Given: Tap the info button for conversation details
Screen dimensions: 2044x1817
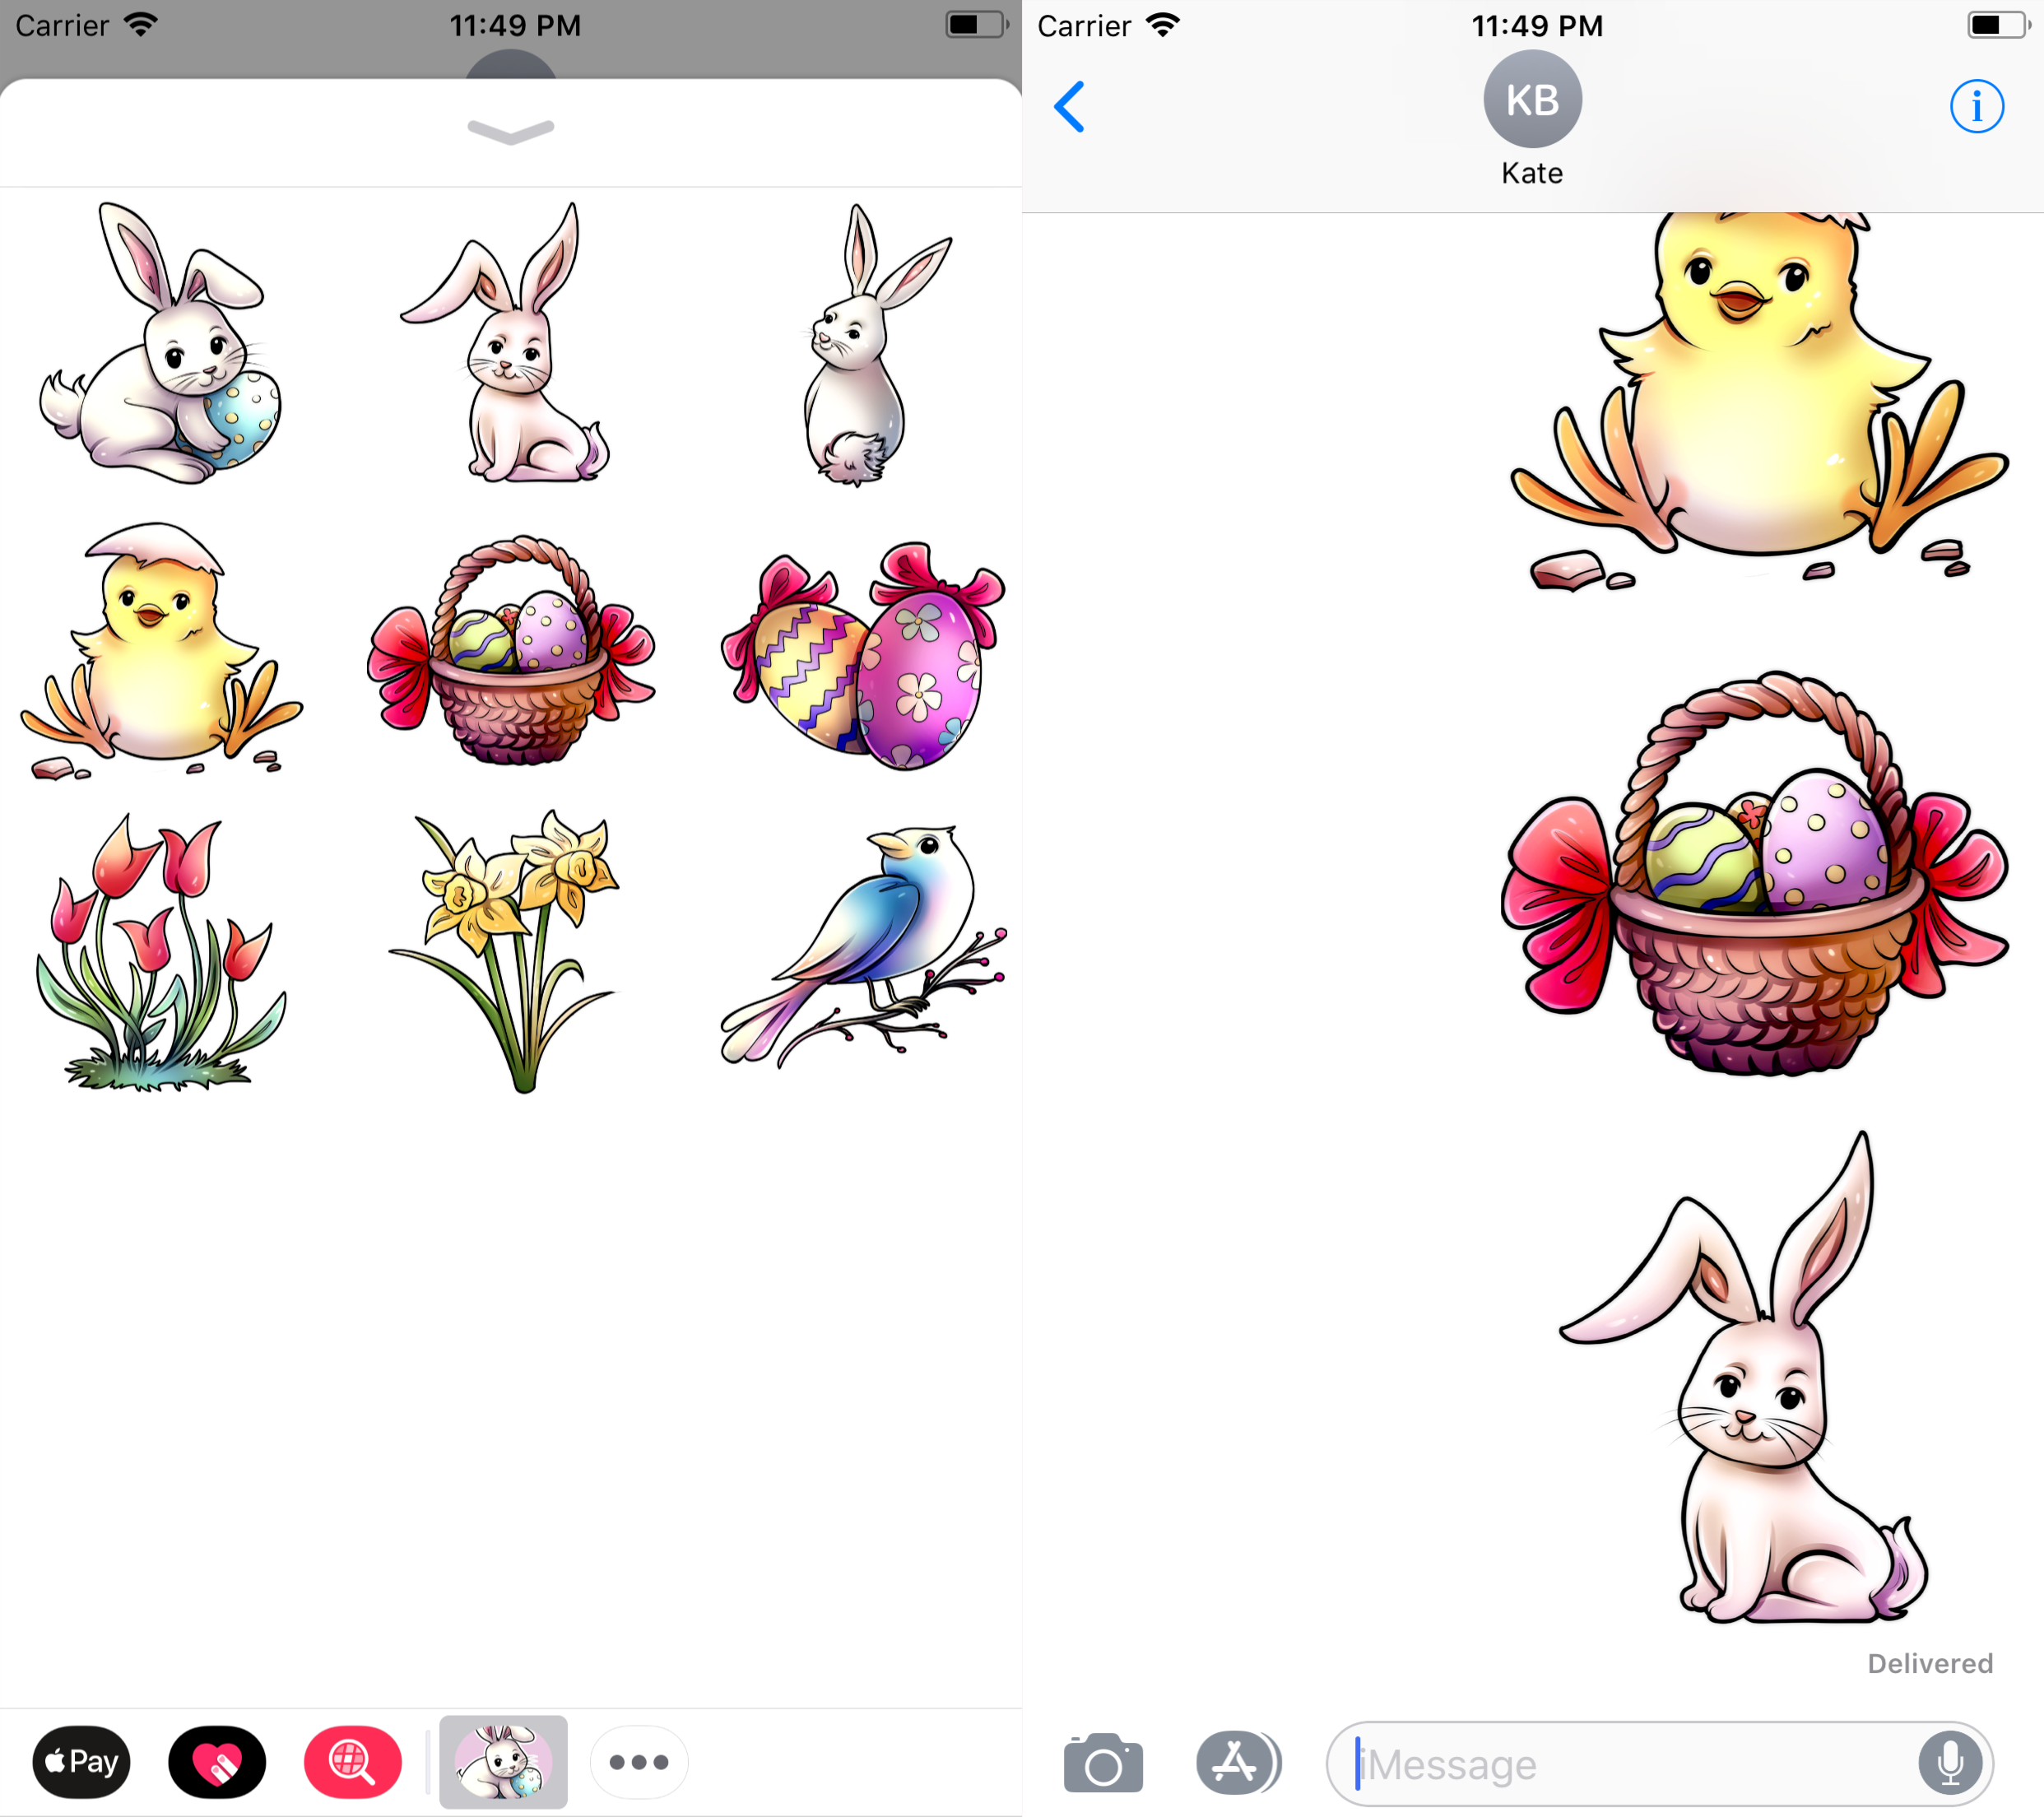Looking at the screenshot, I should (1977, 105).
